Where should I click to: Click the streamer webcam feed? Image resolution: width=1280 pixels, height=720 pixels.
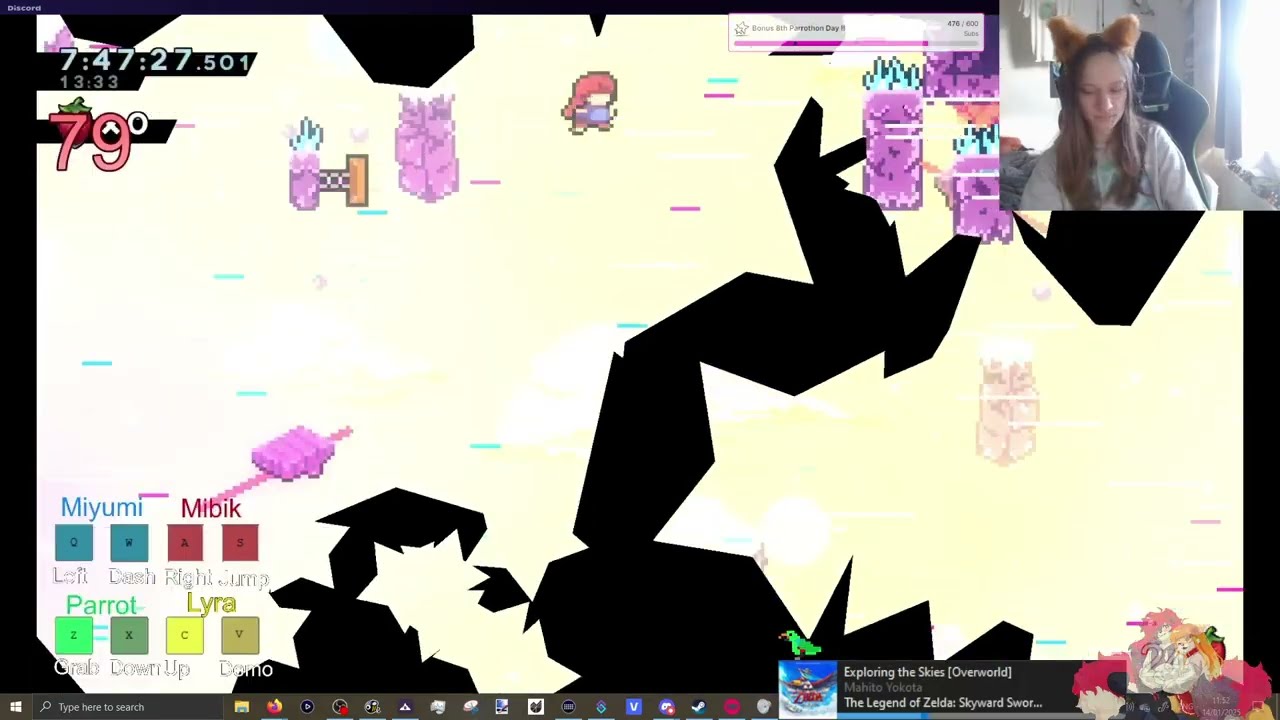1139,105
